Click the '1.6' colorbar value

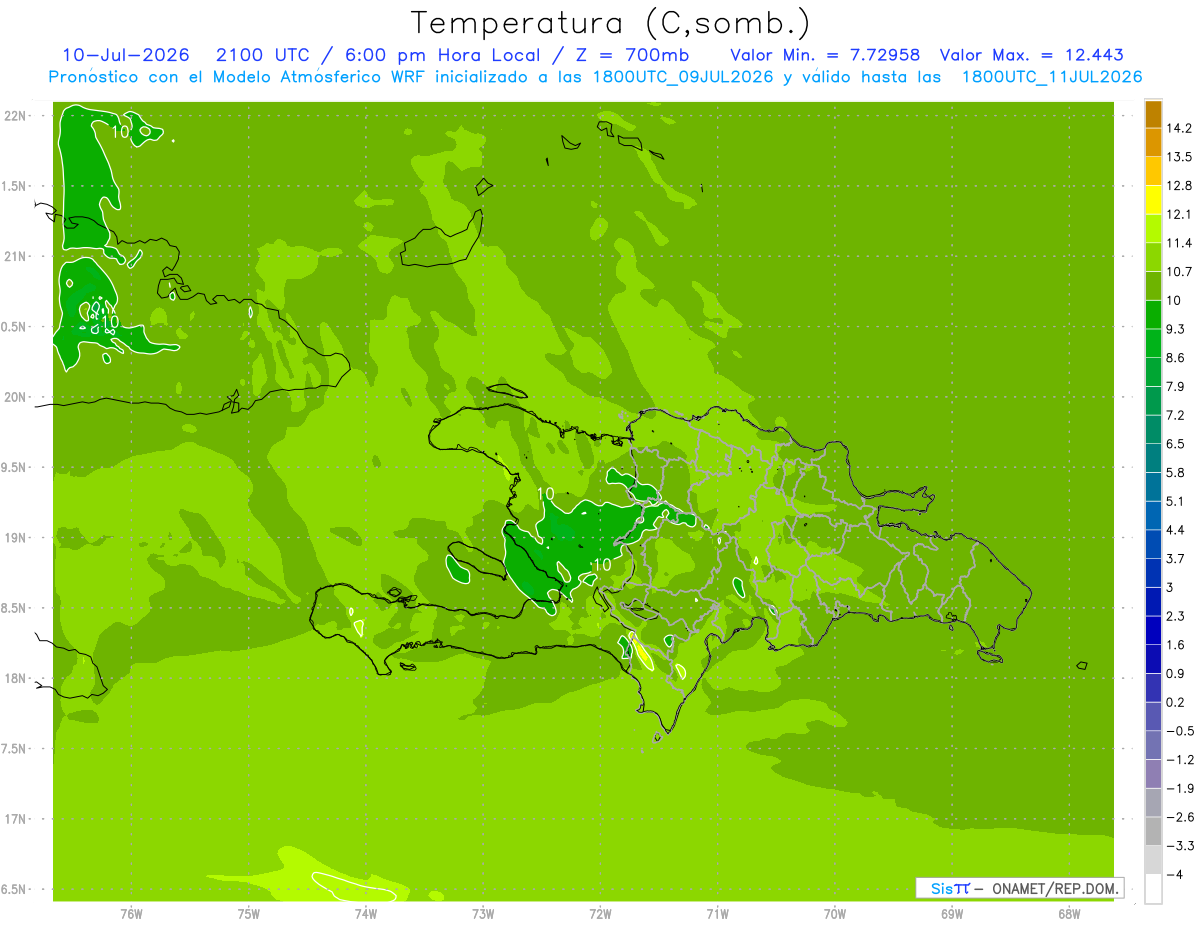pos(1176,644)
